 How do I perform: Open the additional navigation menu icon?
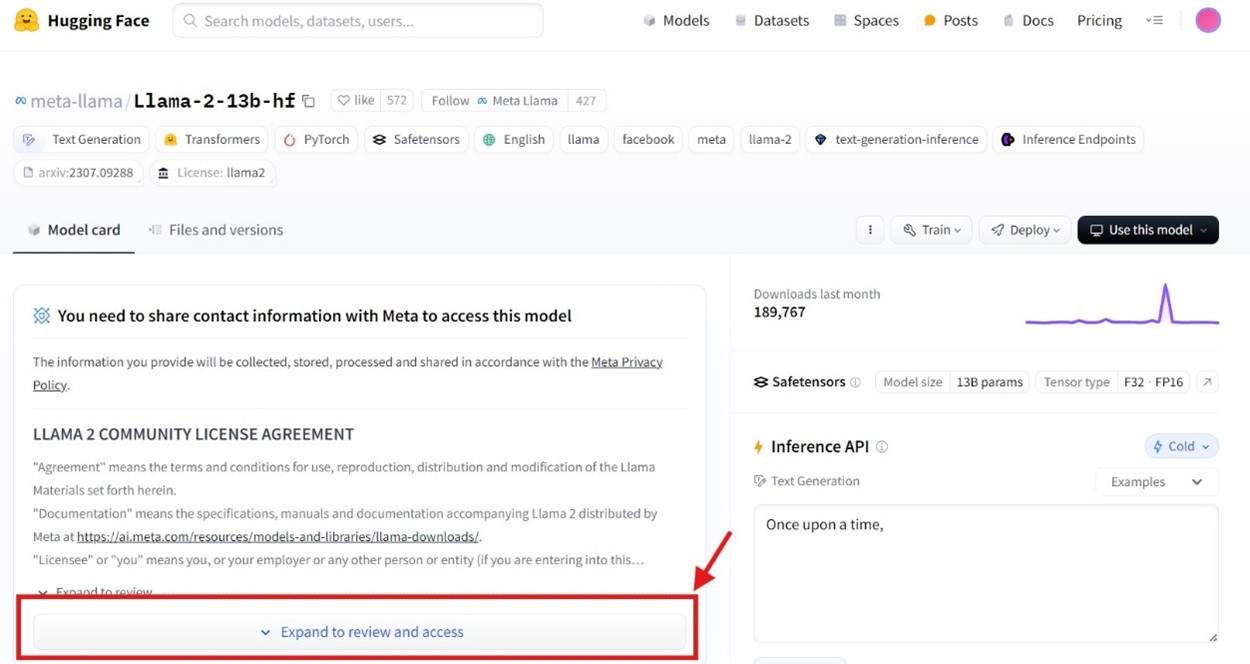click(x=1154, y=21)
